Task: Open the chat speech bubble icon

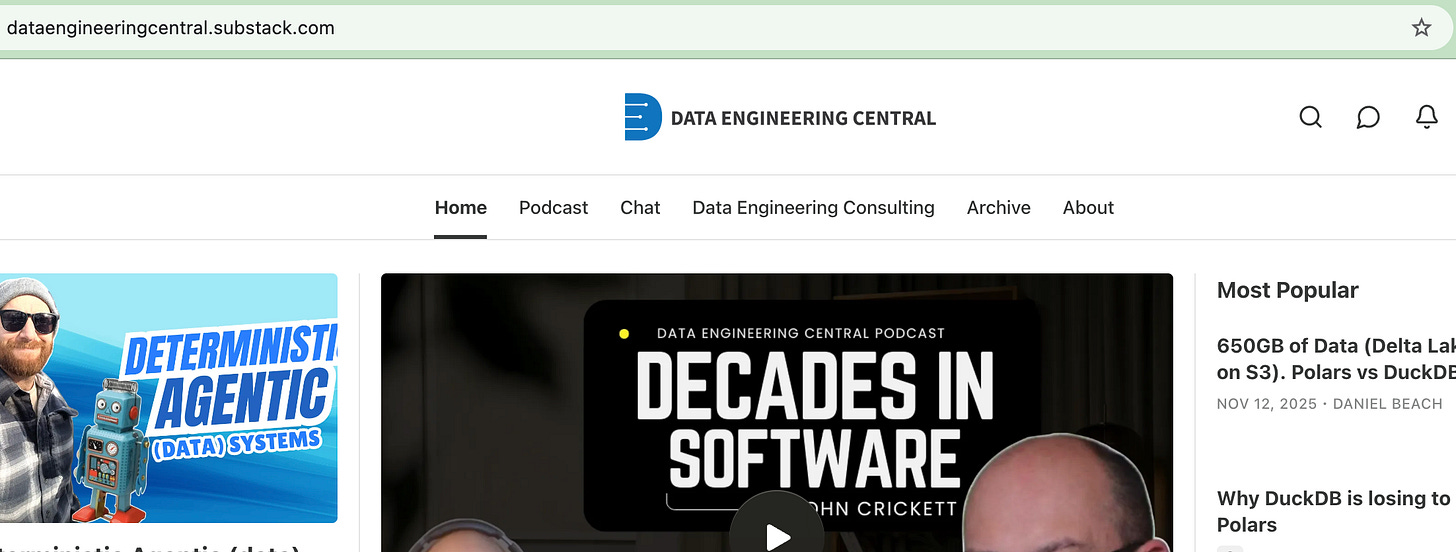Action: [x=1368, y=117]
